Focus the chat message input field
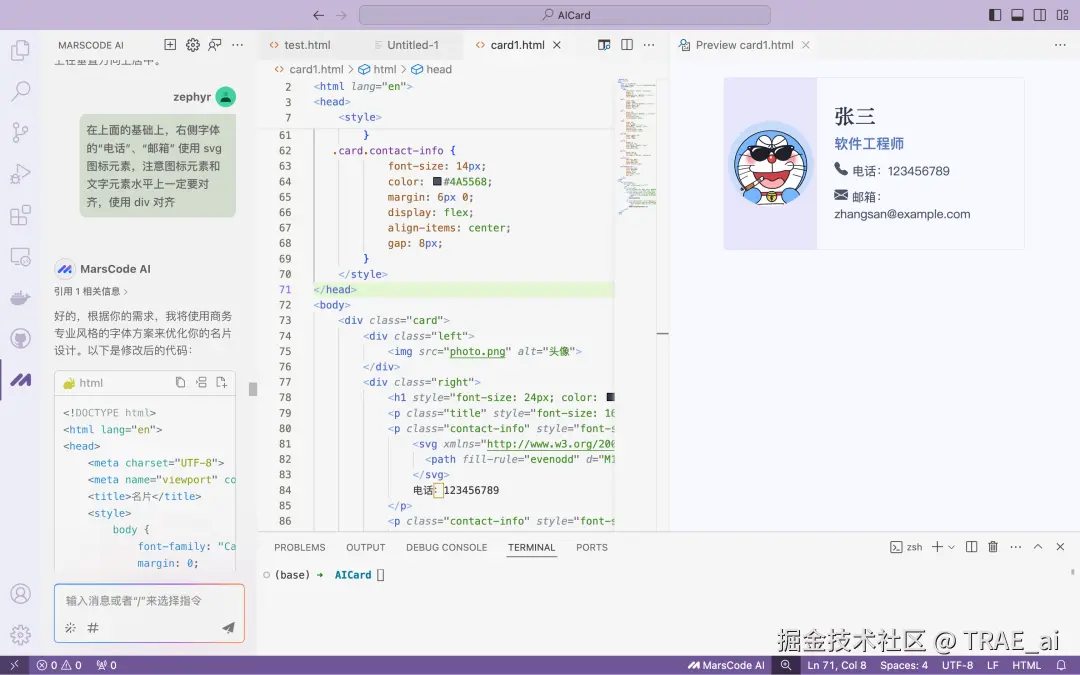Viewport: 1080px width, 675px height. coord(149,601)
